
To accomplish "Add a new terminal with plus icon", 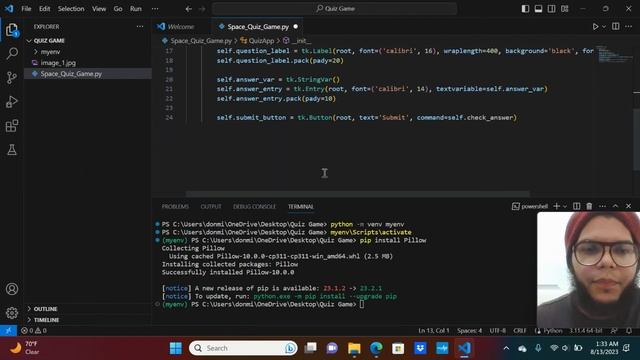I will [556, 206].
